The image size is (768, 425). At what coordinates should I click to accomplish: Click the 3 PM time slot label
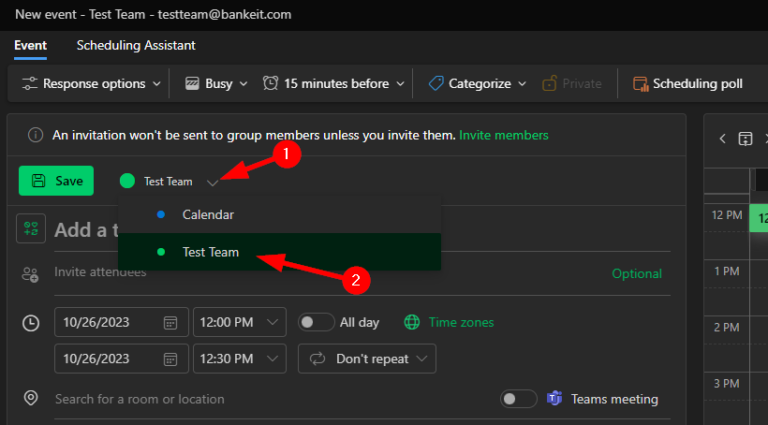(726, 383)
